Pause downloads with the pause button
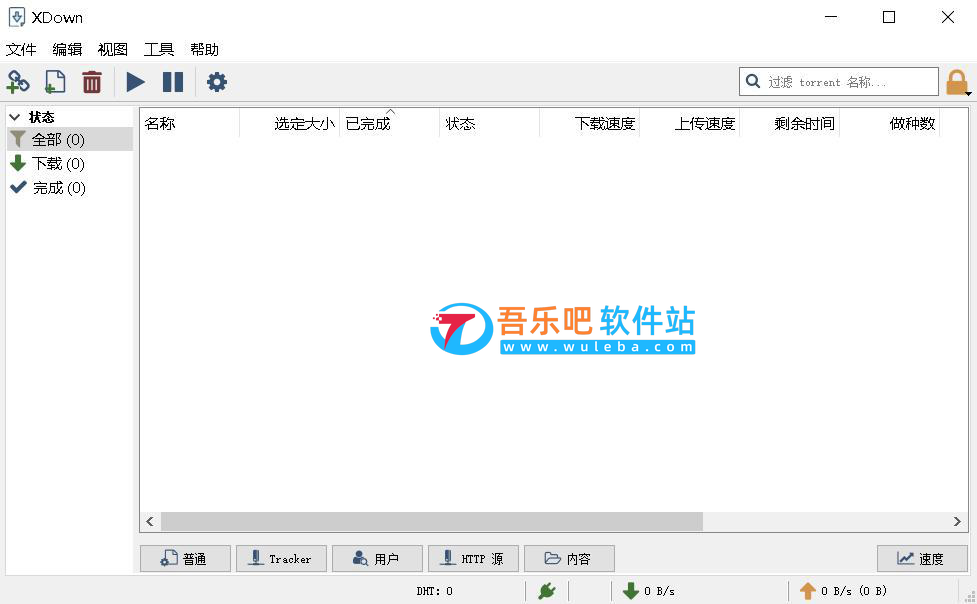The image size is (977, 604). pyautogui.click(x=173, y=82)
